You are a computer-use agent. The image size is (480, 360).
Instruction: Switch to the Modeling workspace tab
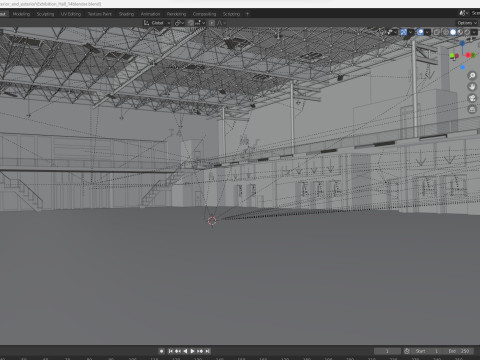(21, 14)
